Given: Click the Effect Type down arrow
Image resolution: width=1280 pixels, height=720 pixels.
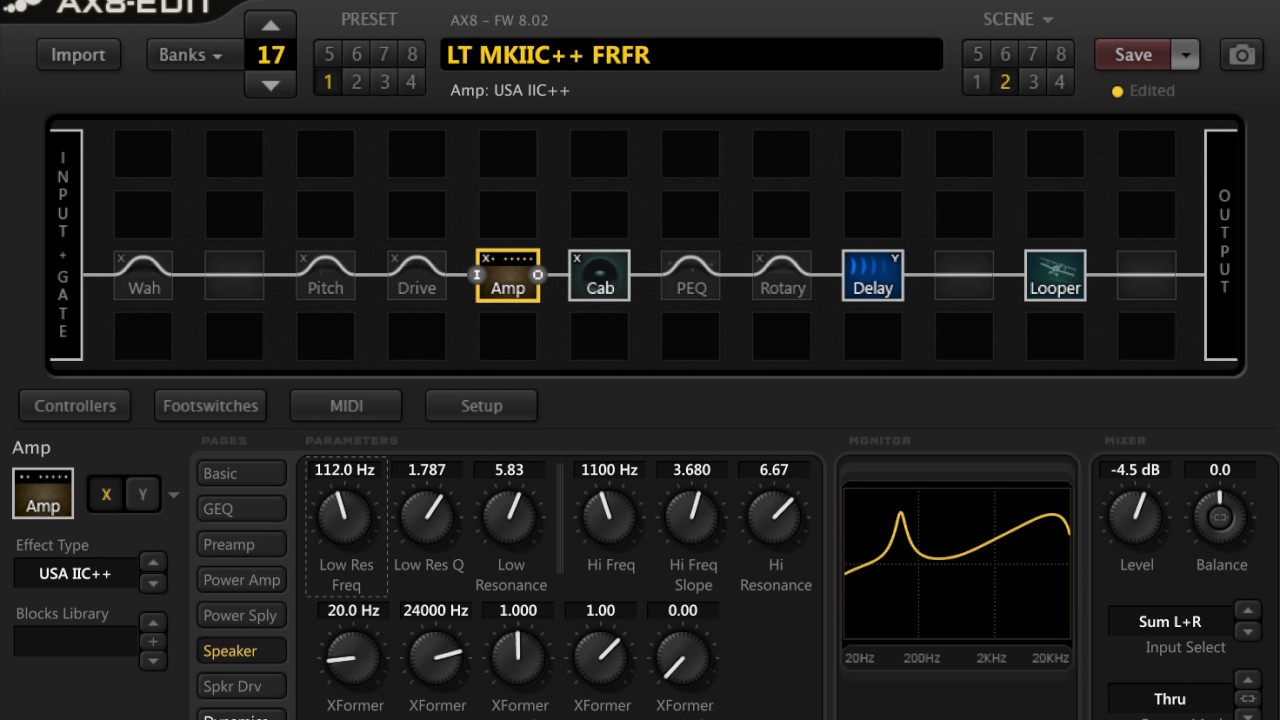Looking at the screenshot, I should 152,583.
